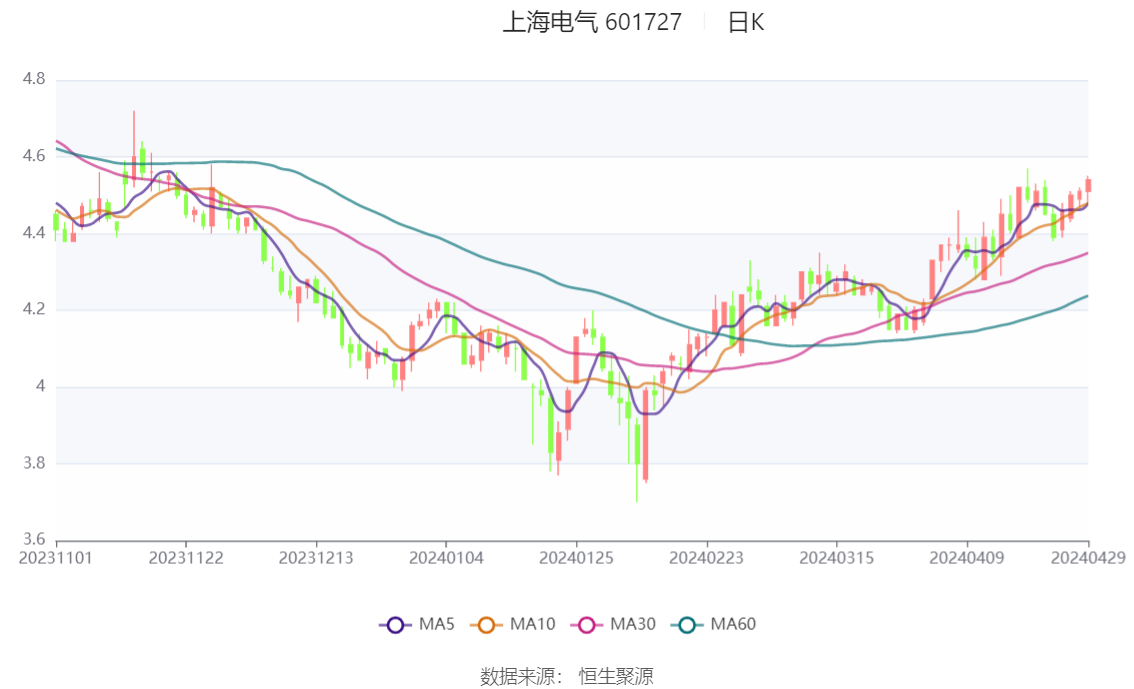Click the data source text 数据来源: 恒生聚源

[x=566, y=677]
